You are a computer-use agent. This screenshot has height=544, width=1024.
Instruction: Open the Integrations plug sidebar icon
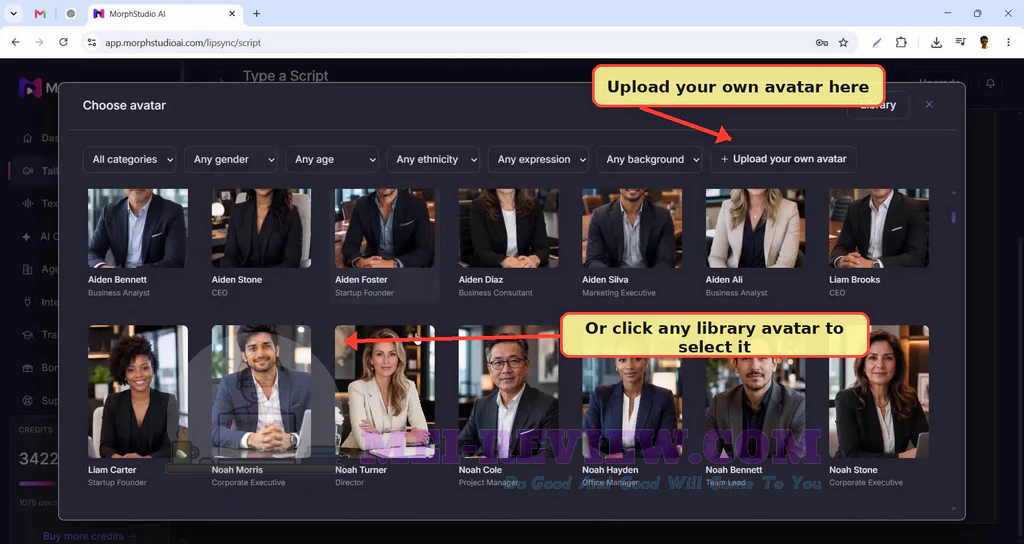tap(27, 302)
